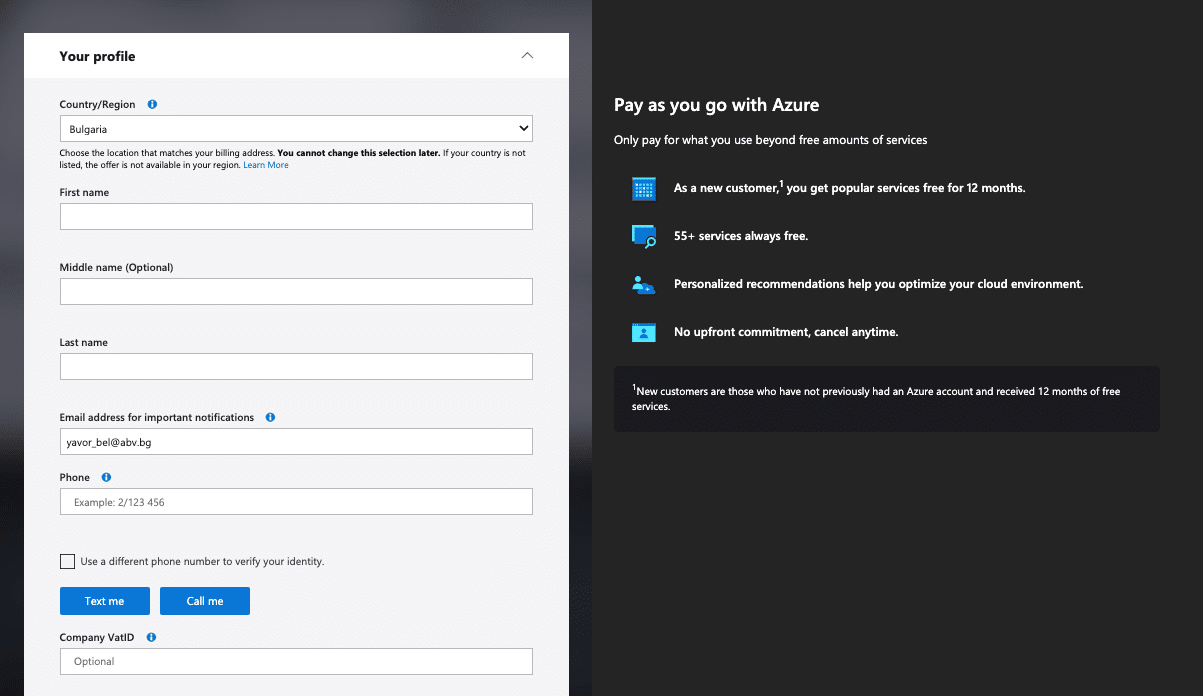The height and width of the screenshot is (696, 1203).
Task: Enable using a different phone number checkbox
Action: tap(67, 561)
